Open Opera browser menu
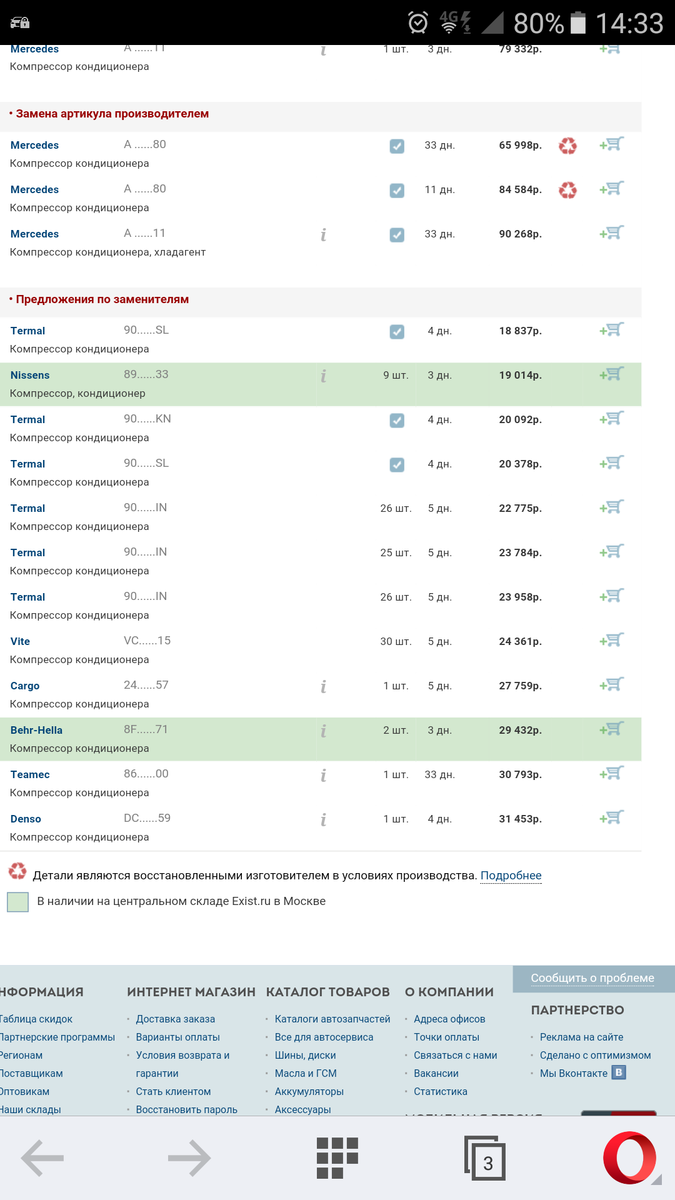Image resolution: width=675 pixels, height=1200 pixels. click(x=631, y=1159)
